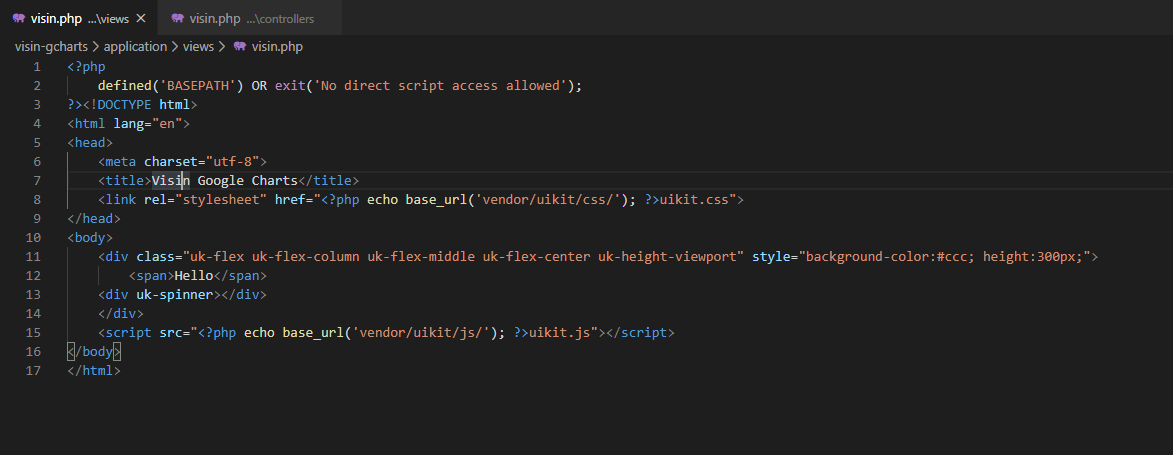Select visin-gcharts in the breadcrumb
Viewport: 1173px width, 455px height.
click(51, 46)
